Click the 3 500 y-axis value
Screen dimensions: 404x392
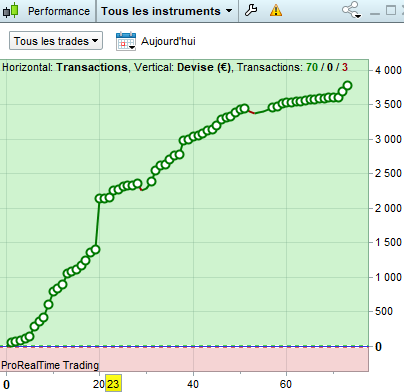[x=388, y=104]
